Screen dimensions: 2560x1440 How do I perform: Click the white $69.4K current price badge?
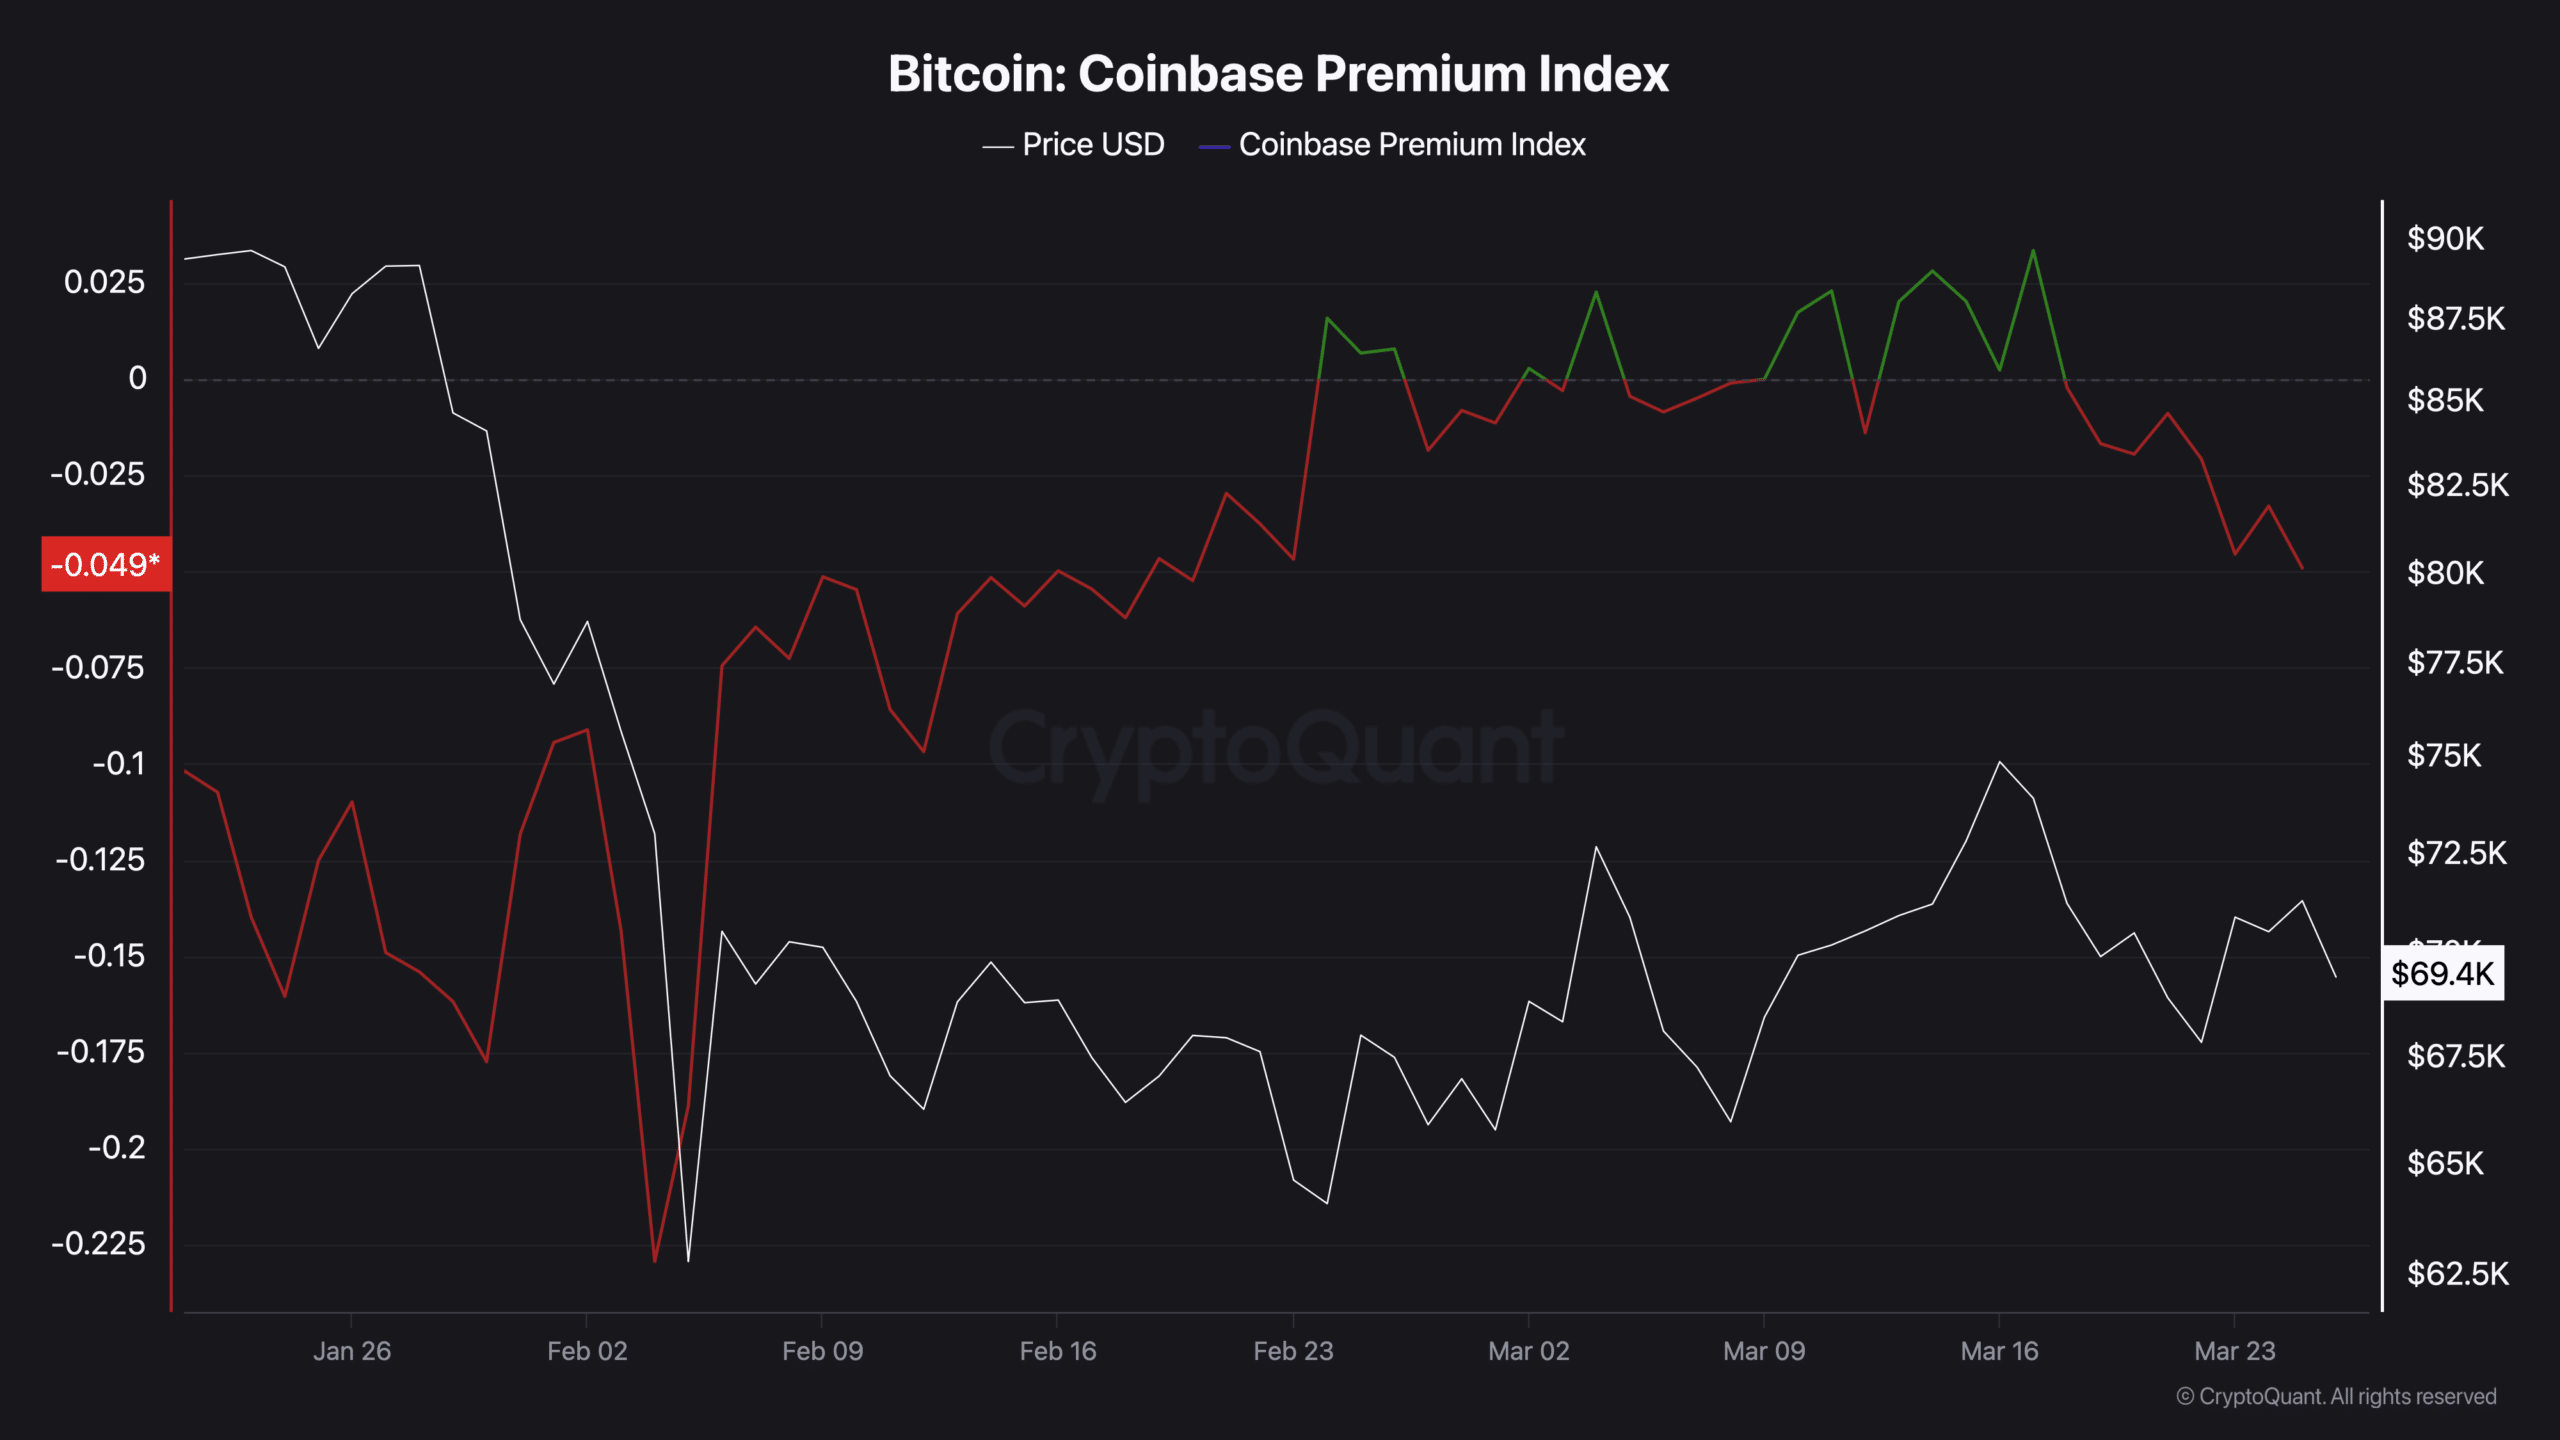2442,973
